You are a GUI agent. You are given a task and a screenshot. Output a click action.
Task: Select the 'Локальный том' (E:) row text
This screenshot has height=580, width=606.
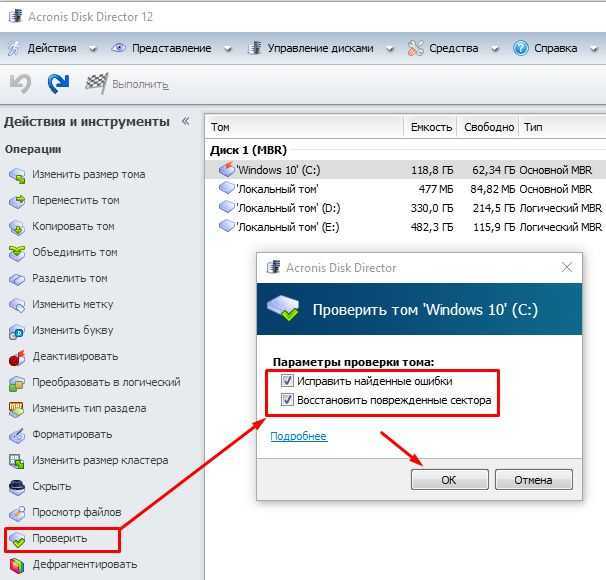pos(288,227)
